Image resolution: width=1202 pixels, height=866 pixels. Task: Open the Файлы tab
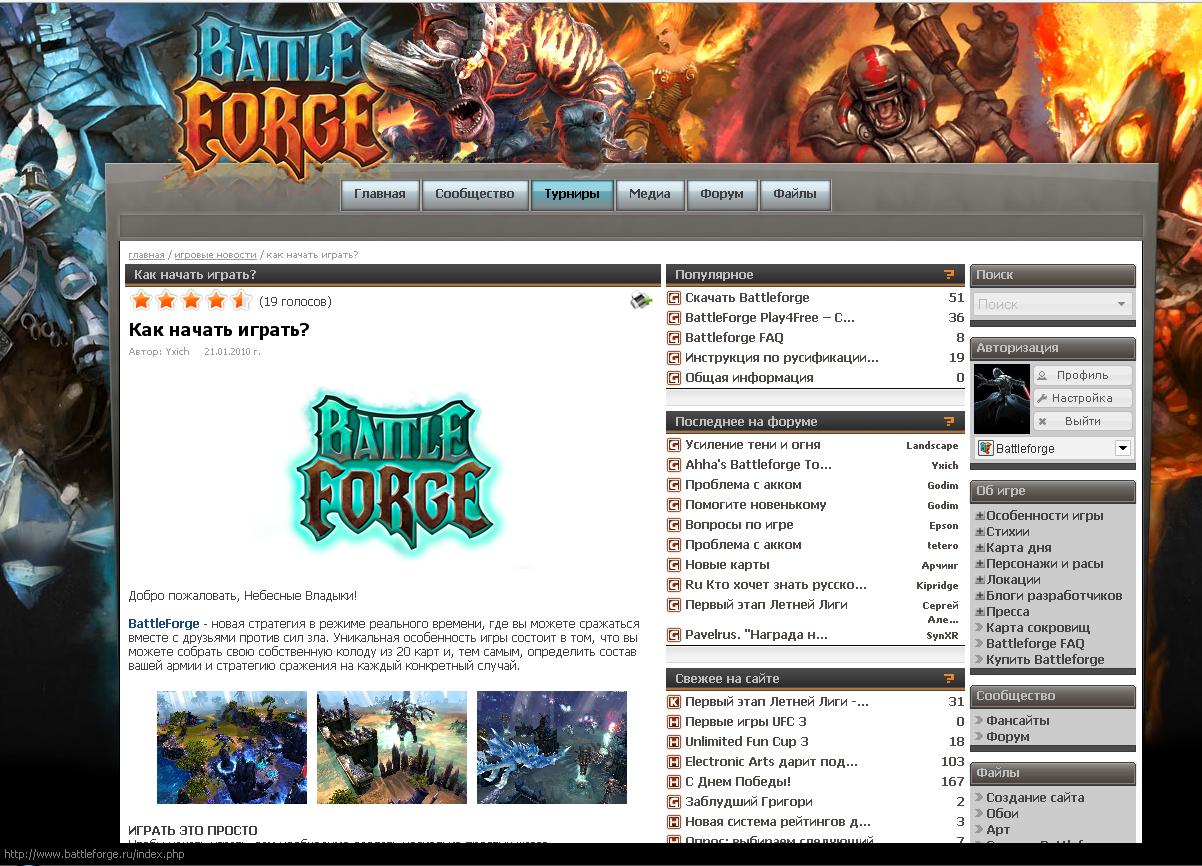click(795, 194)
